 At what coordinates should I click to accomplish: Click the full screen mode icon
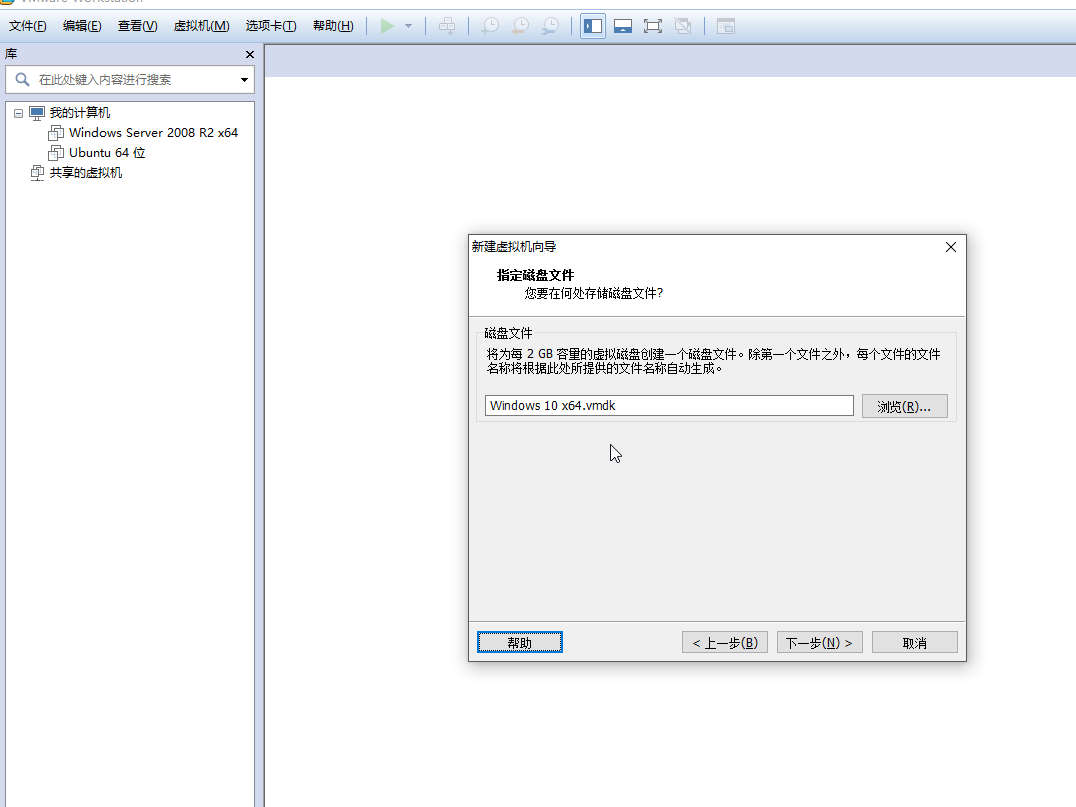653,26
